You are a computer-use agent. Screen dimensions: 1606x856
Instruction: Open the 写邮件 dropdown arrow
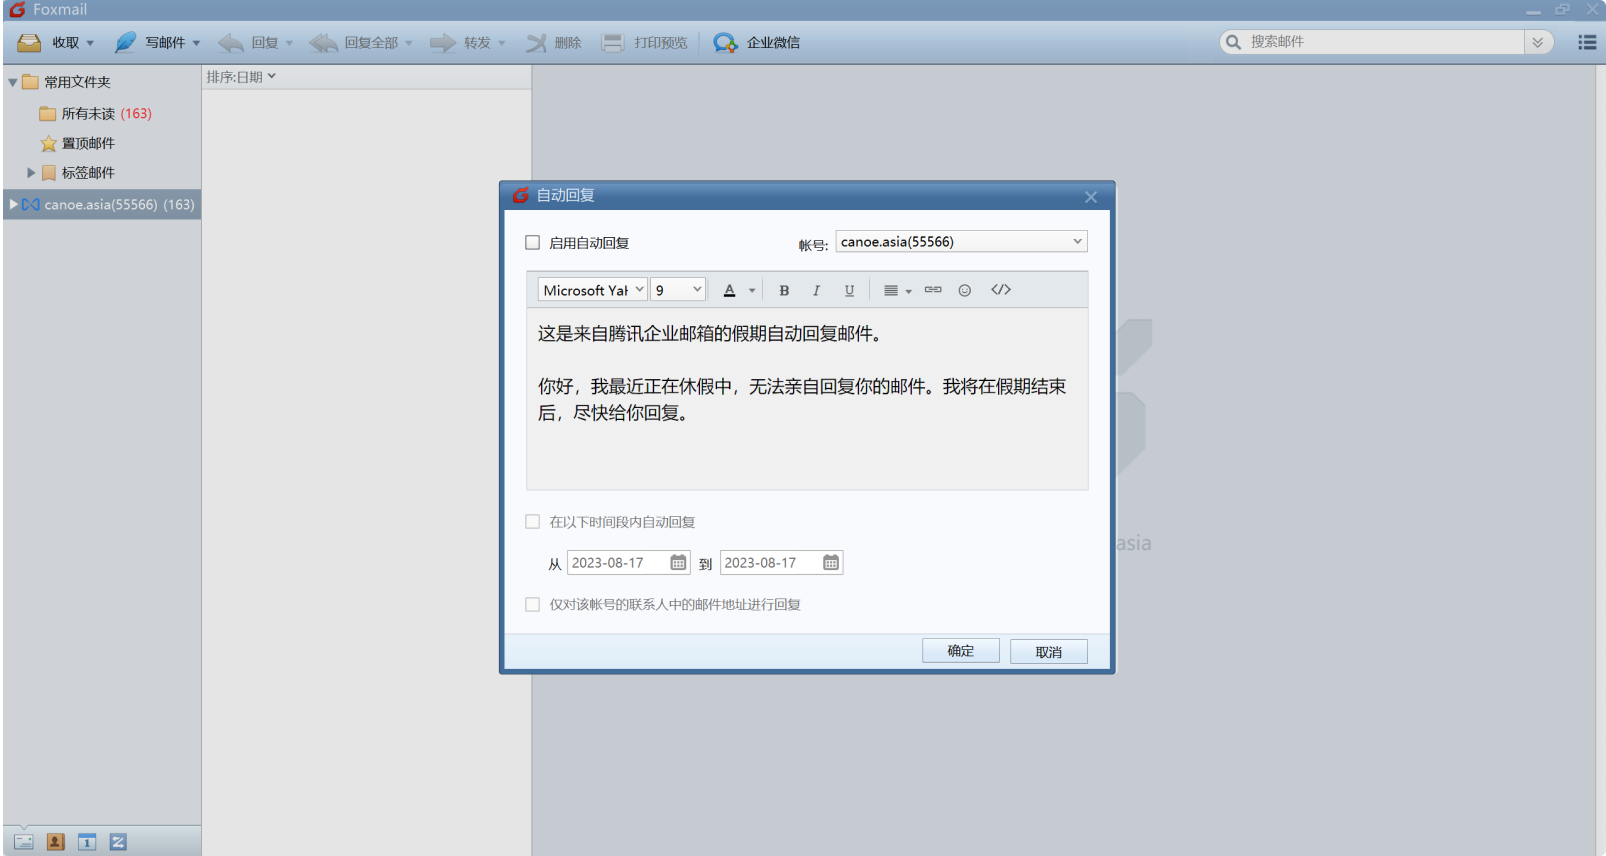[x=196, y=43]
